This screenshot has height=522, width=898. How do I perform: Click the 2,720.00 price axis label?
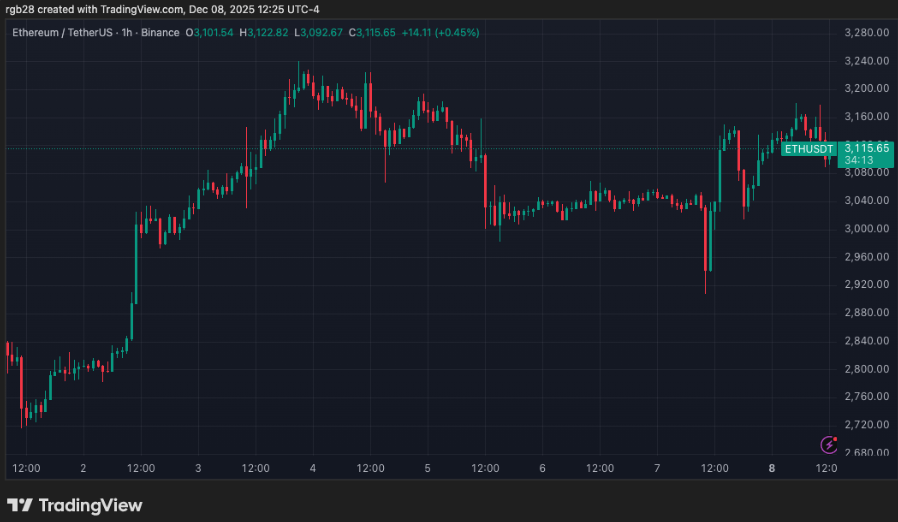867,425
